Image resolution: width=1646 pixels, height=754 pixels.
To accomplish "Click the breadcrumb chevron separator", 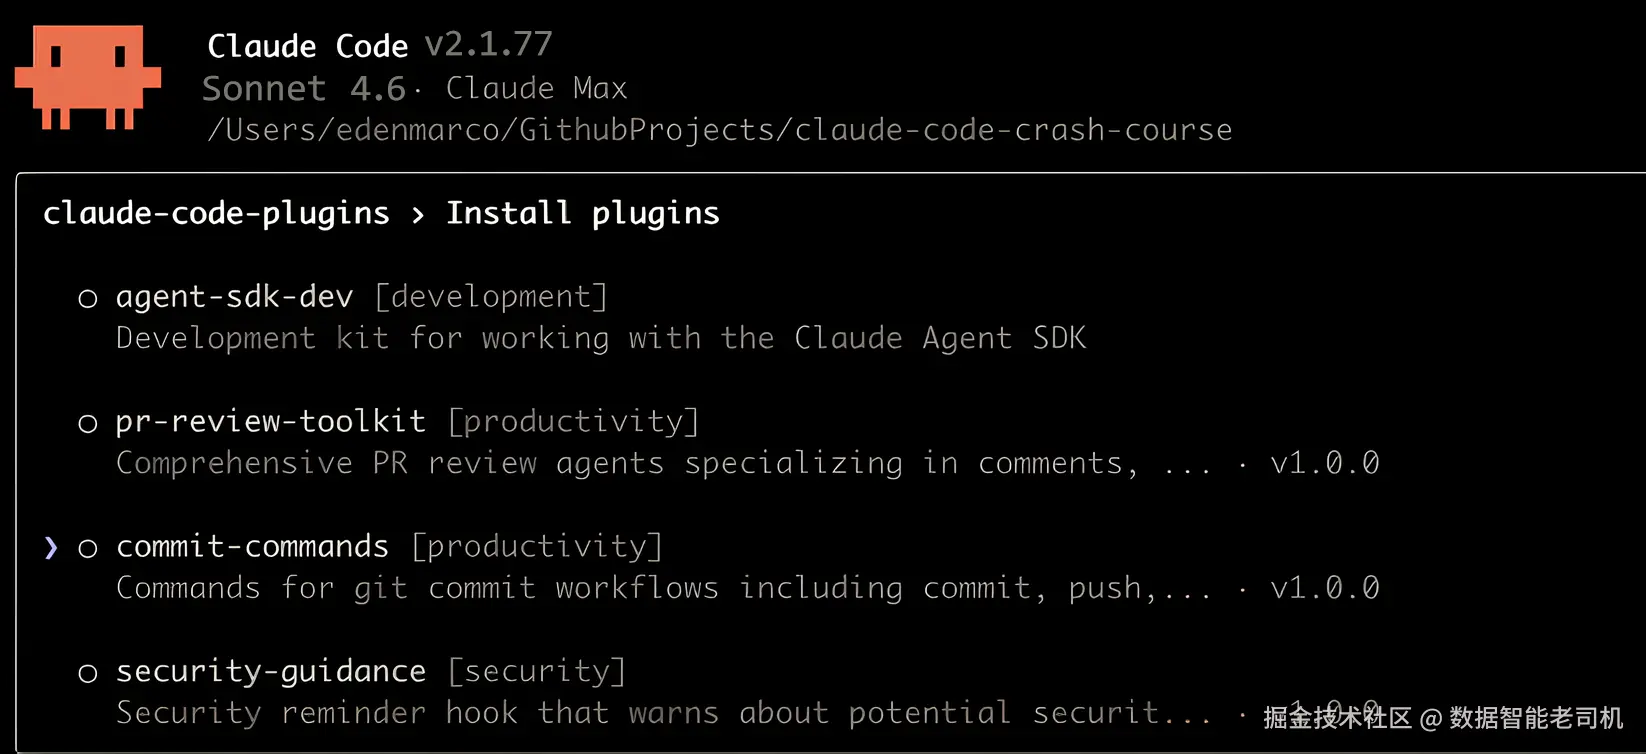I will 418,214.
